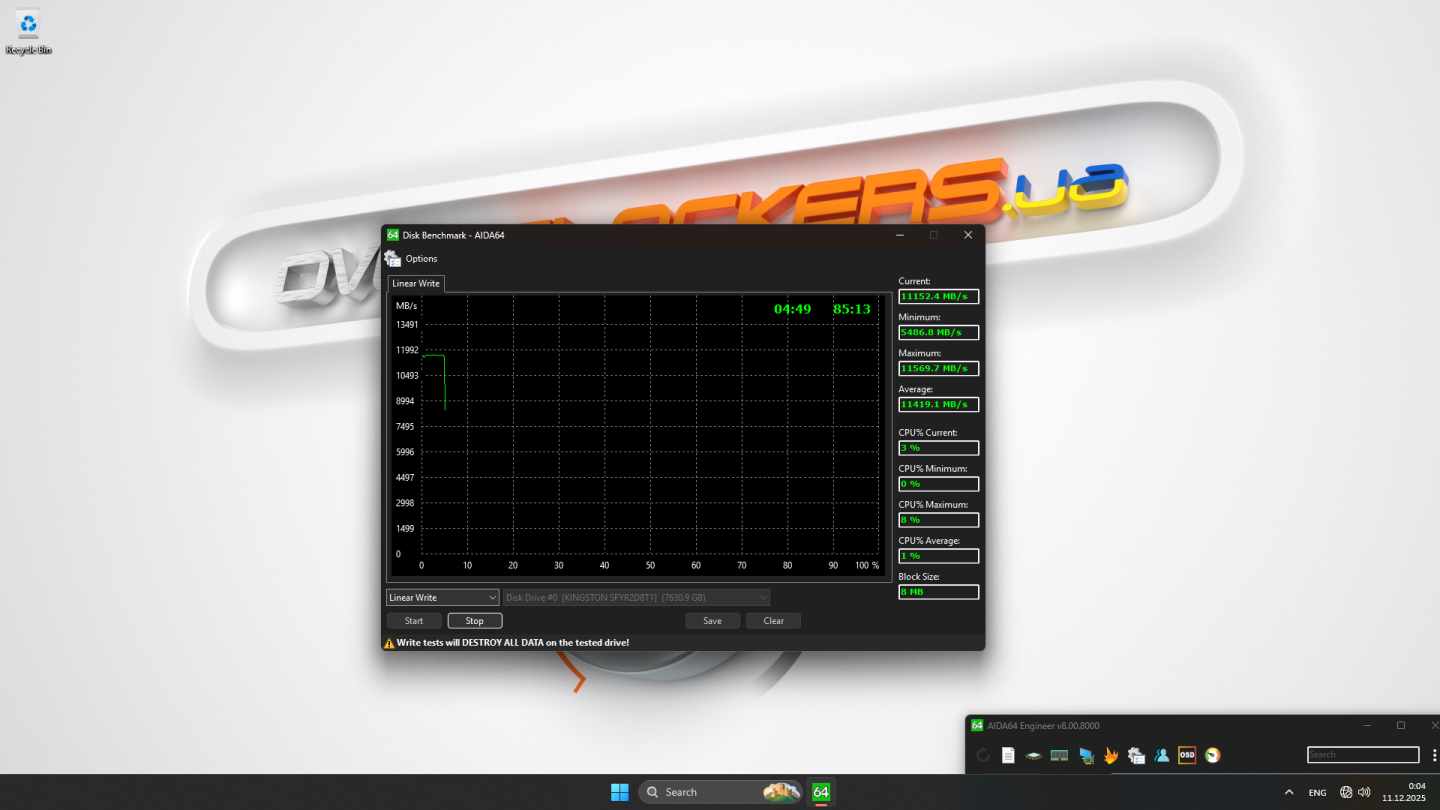The image size is (1440, 810).
Task: Click the taskbar Search box
Action: (x=720, y=792)
